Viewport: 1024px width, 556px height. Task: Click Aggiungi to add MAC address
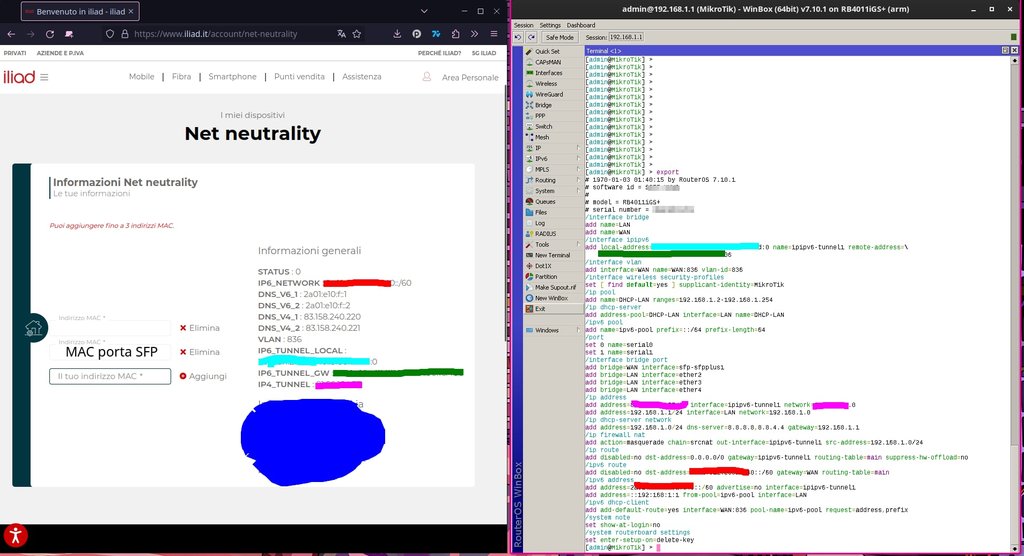coord(203,376)
